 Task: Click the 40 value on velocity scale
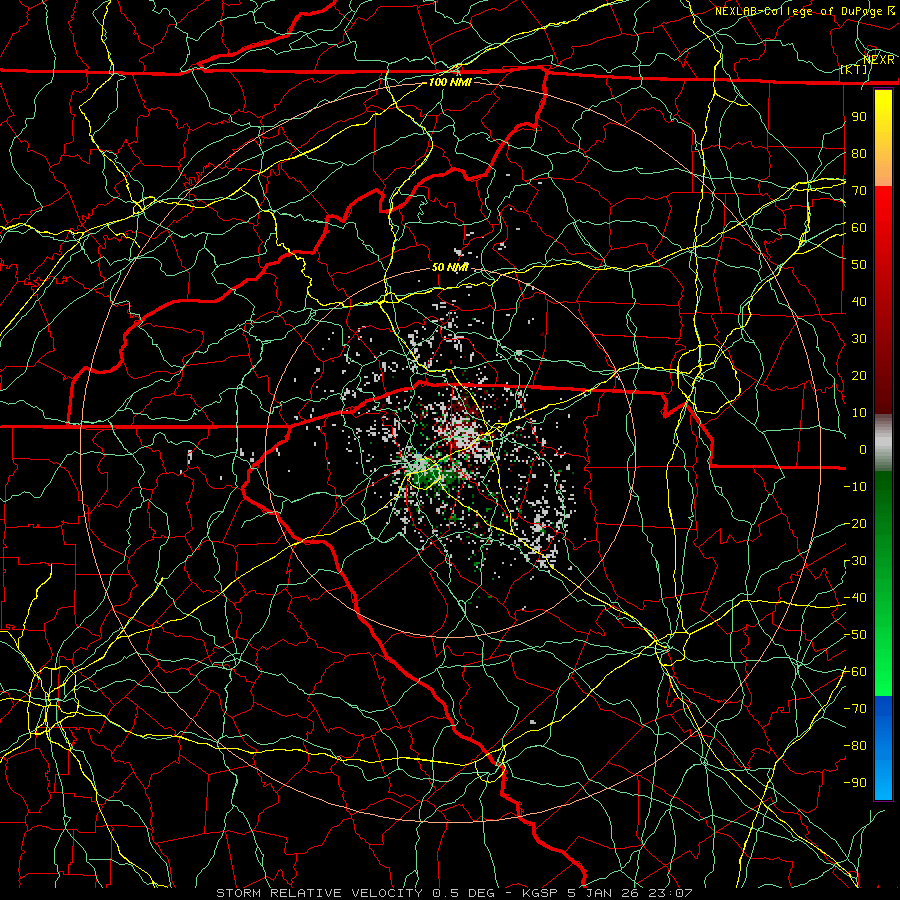[x=859, y=301]
